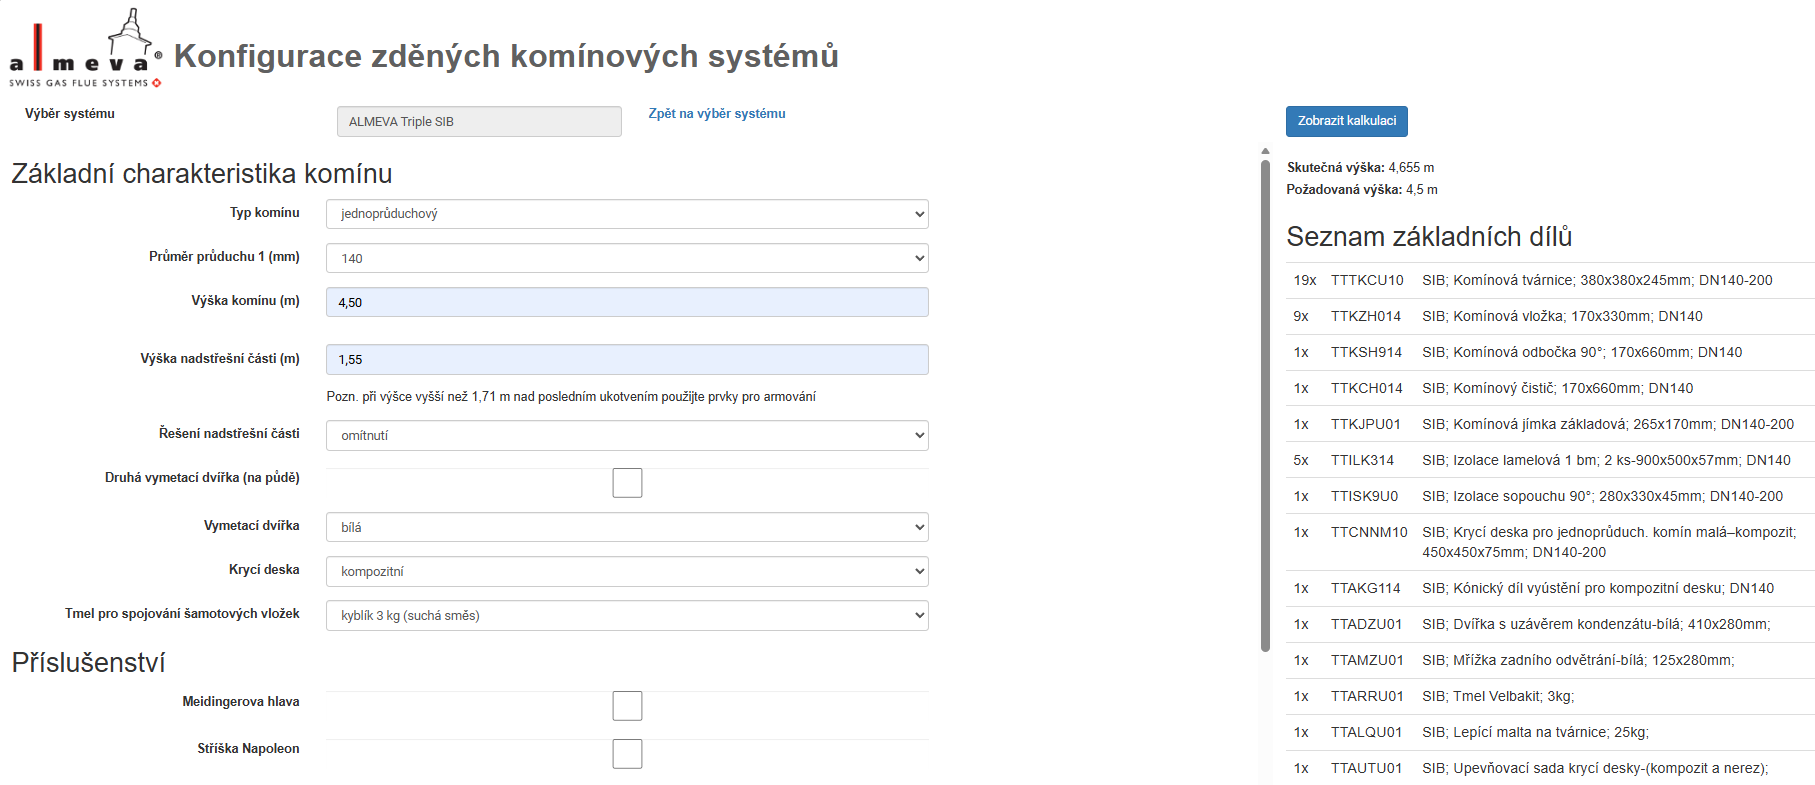Select part code TTAMZU01
The image size is (1815, 785).
[1367, 660]
